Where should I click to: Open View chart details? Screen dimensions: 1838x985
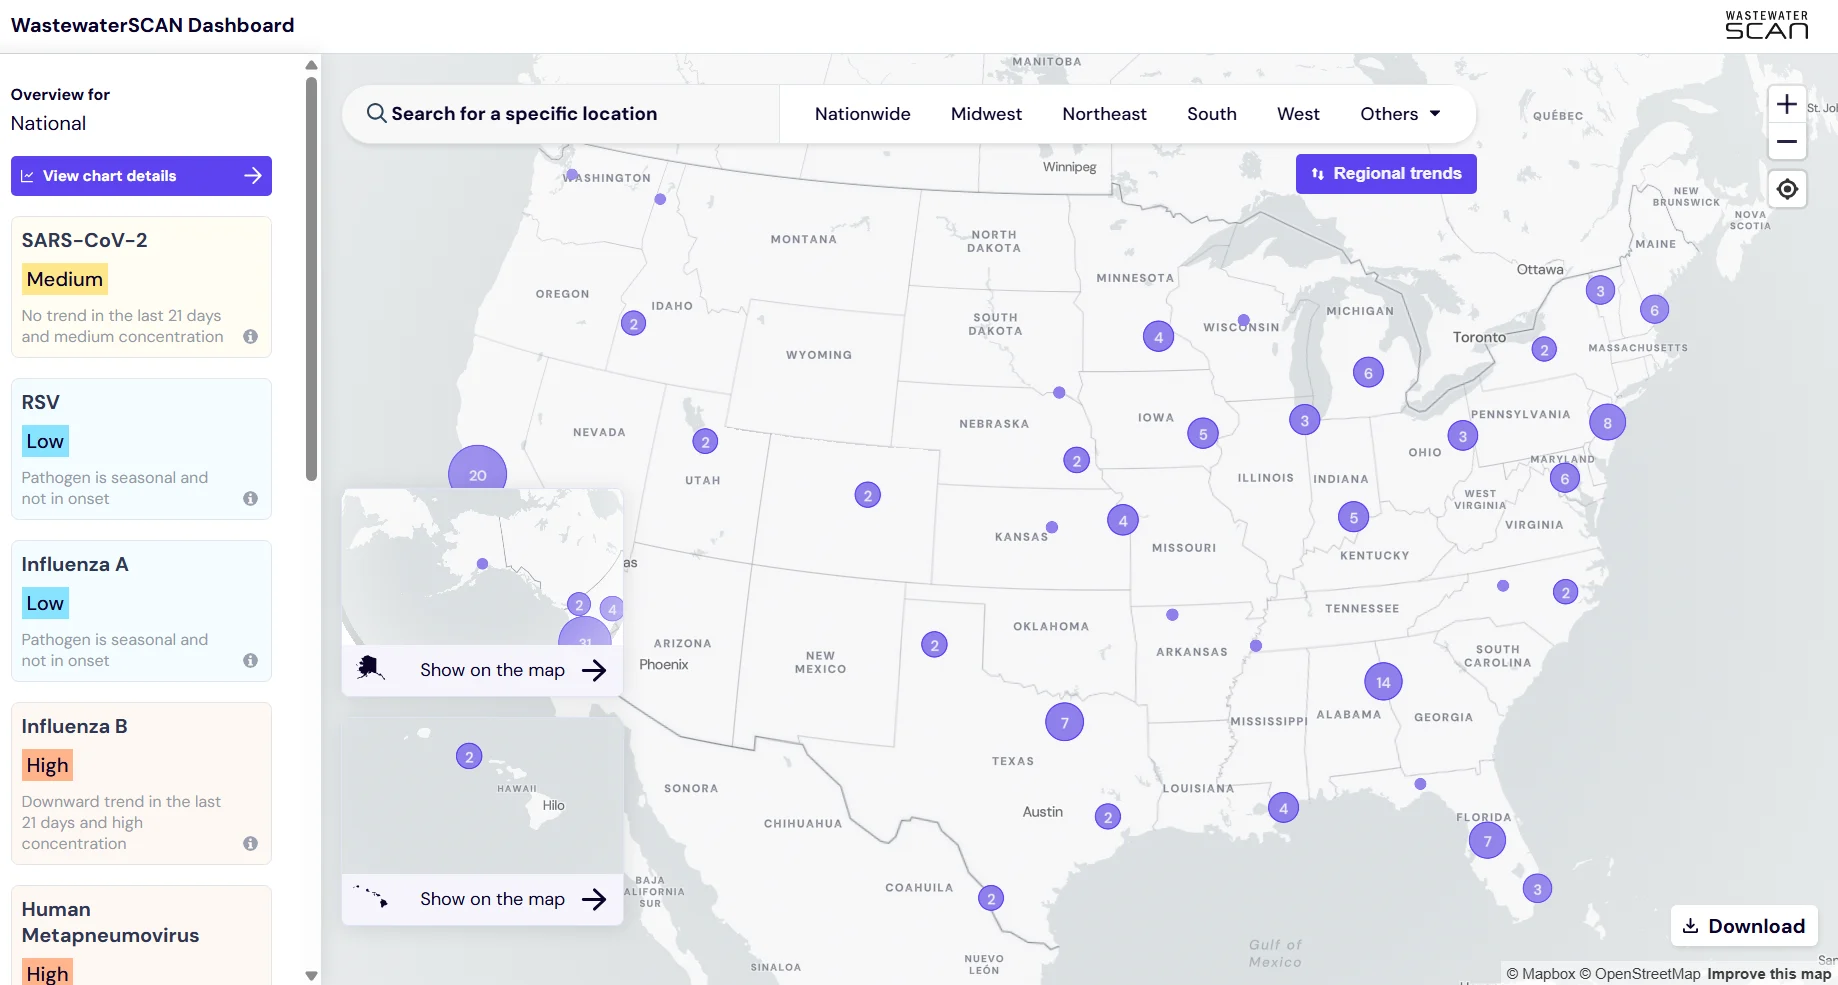(141, 176)
